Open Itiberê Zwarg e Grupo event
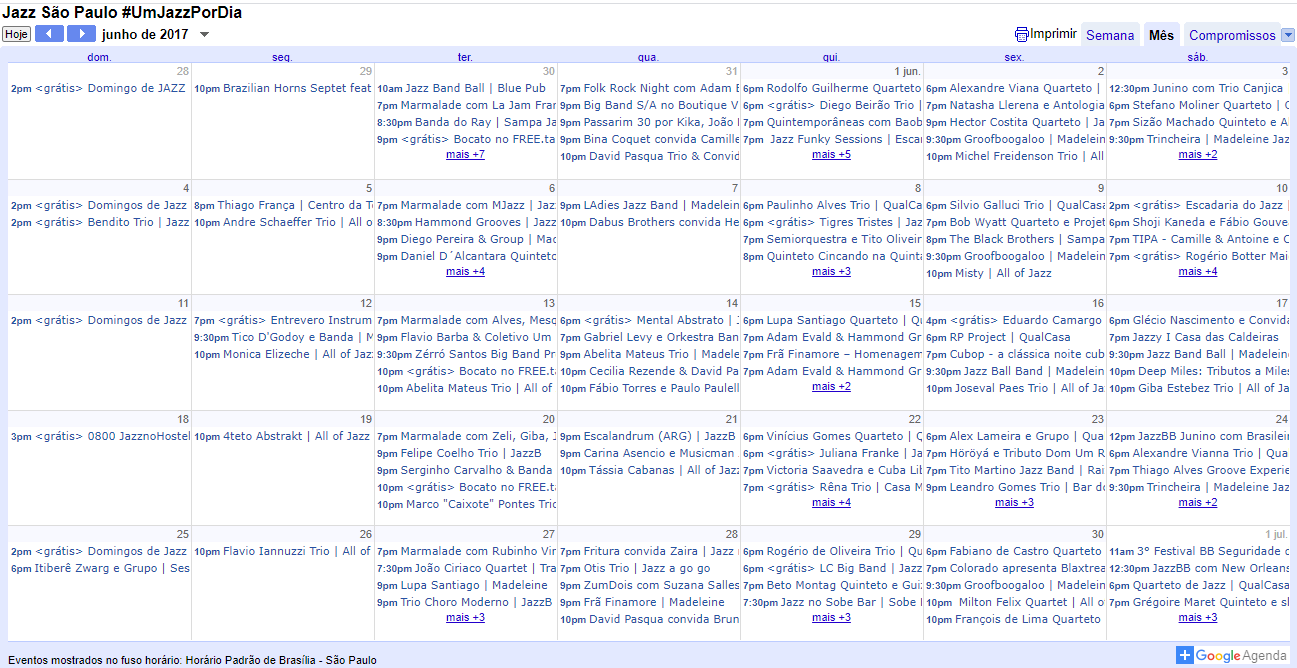1297x668 pixels. pyautogui.click(x=100, y=569)
